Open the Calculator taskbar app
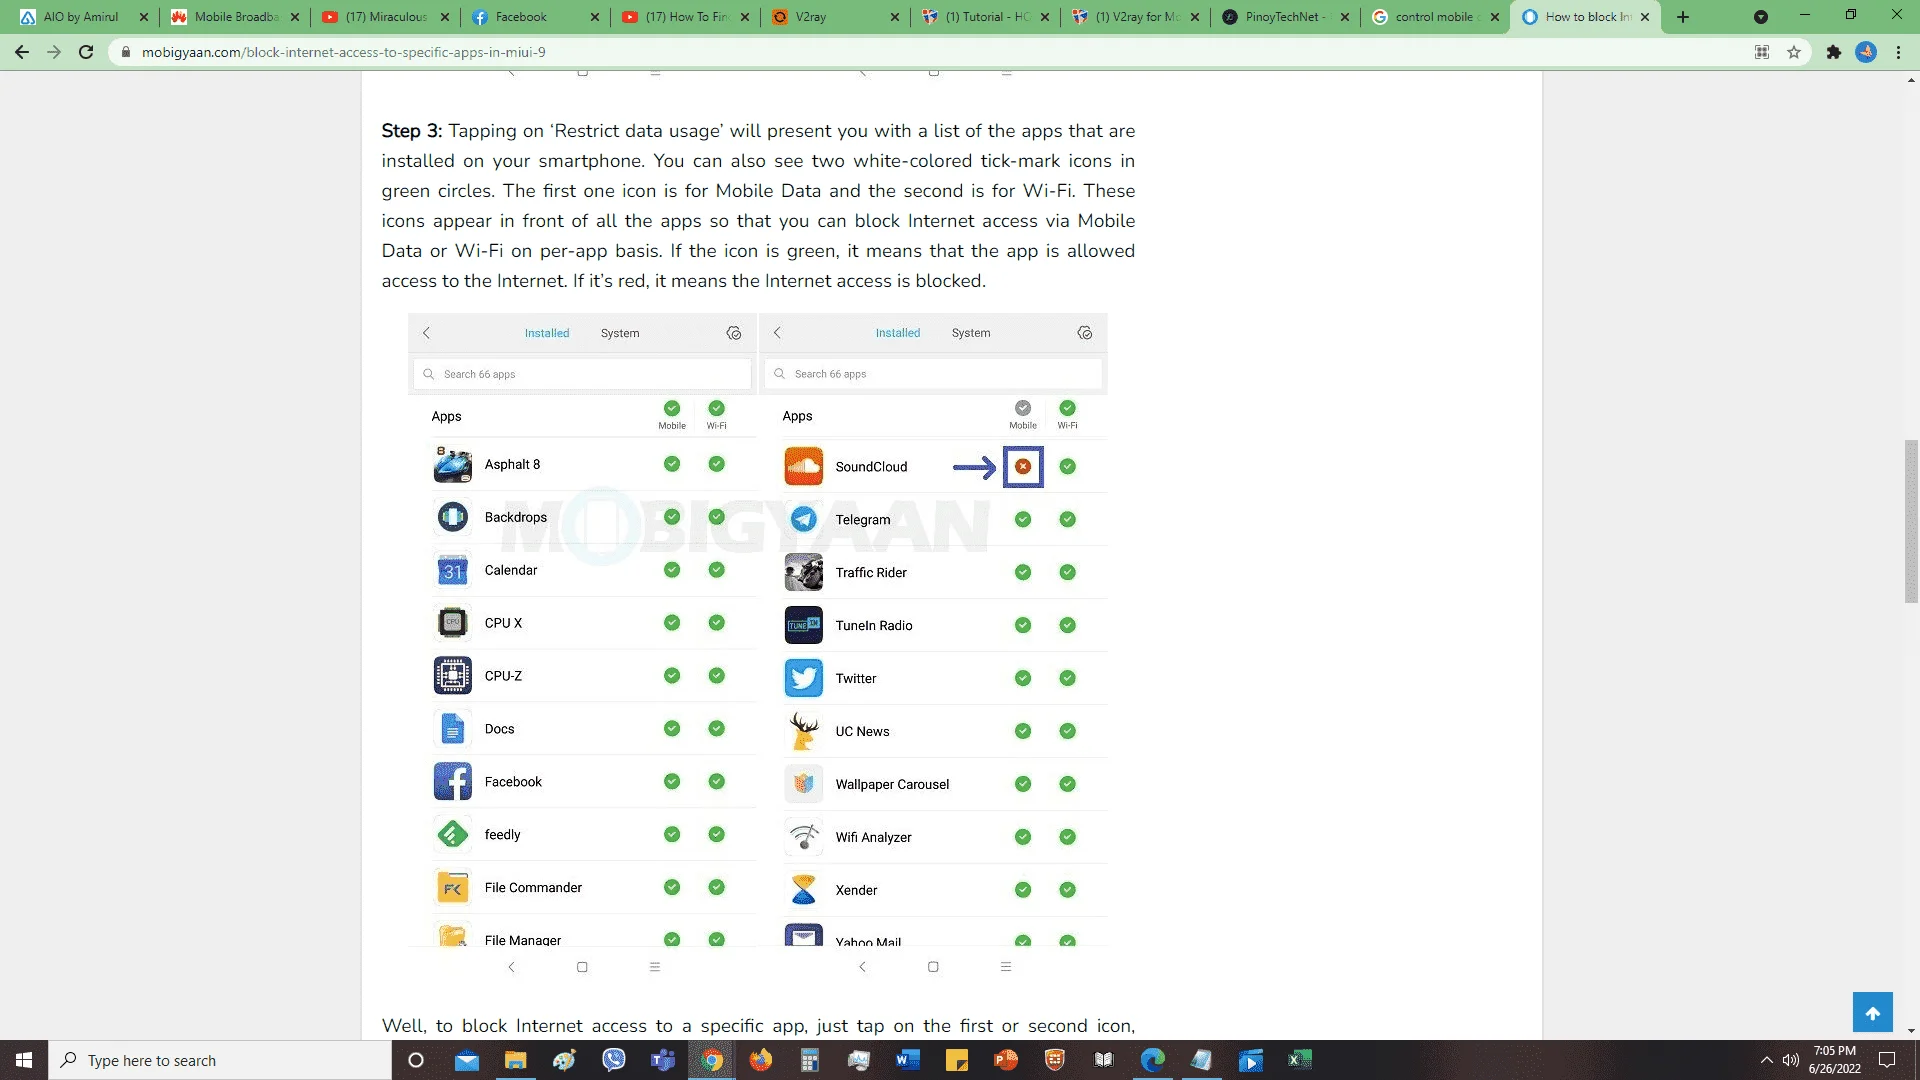This screenshot has height=1080, width=1920. tap(810, 1060)
